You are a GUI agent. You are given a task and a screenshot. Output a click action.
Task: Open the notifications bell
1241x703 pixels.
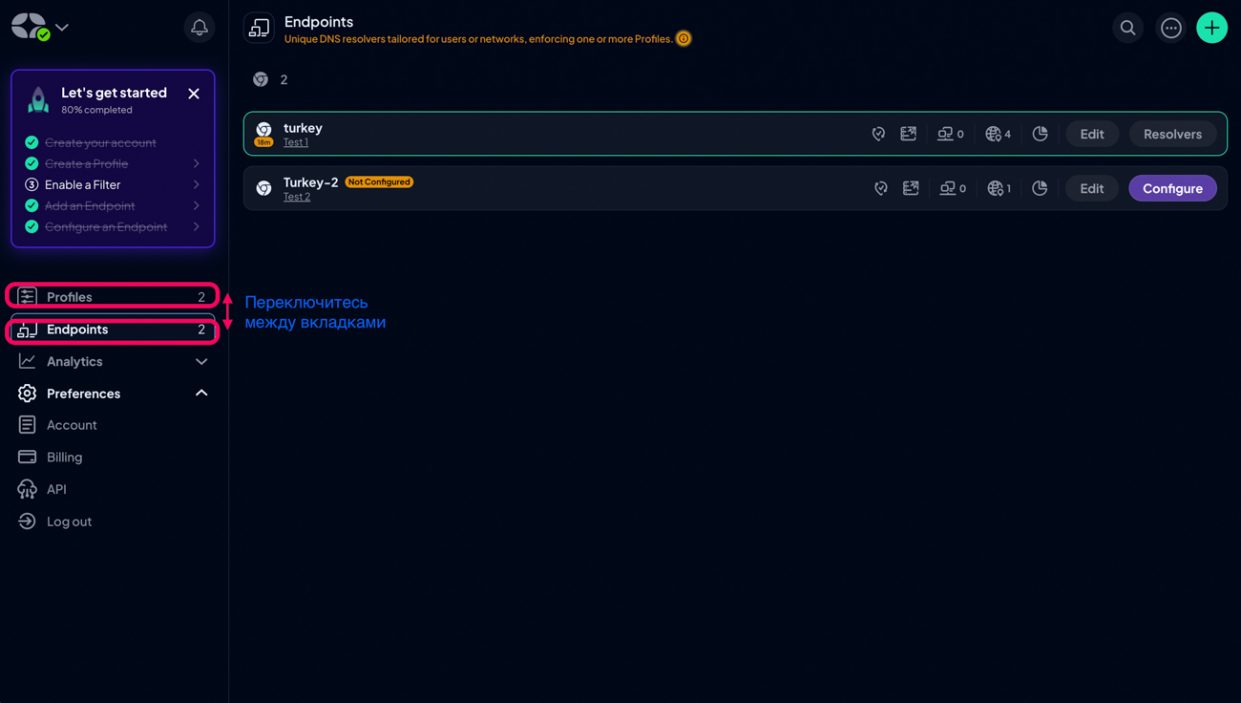pyautogui.click(x=199, y=27)
